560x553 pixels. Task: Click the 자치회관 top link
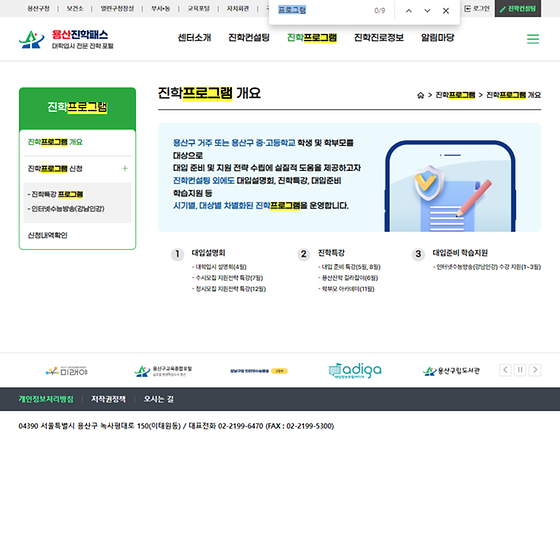(238, 9)
